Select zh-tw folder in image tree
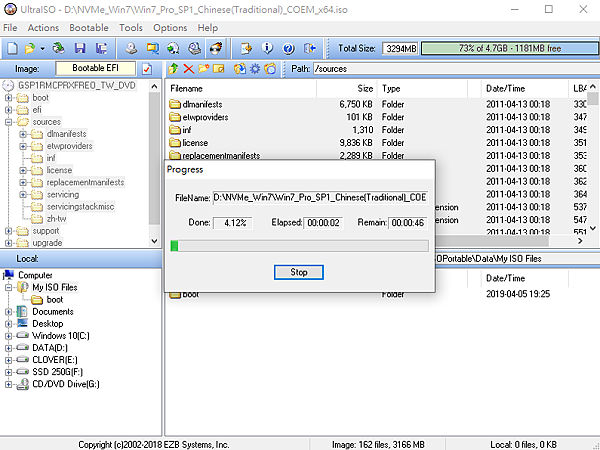600x450 pixels. [x=56, y=219]
